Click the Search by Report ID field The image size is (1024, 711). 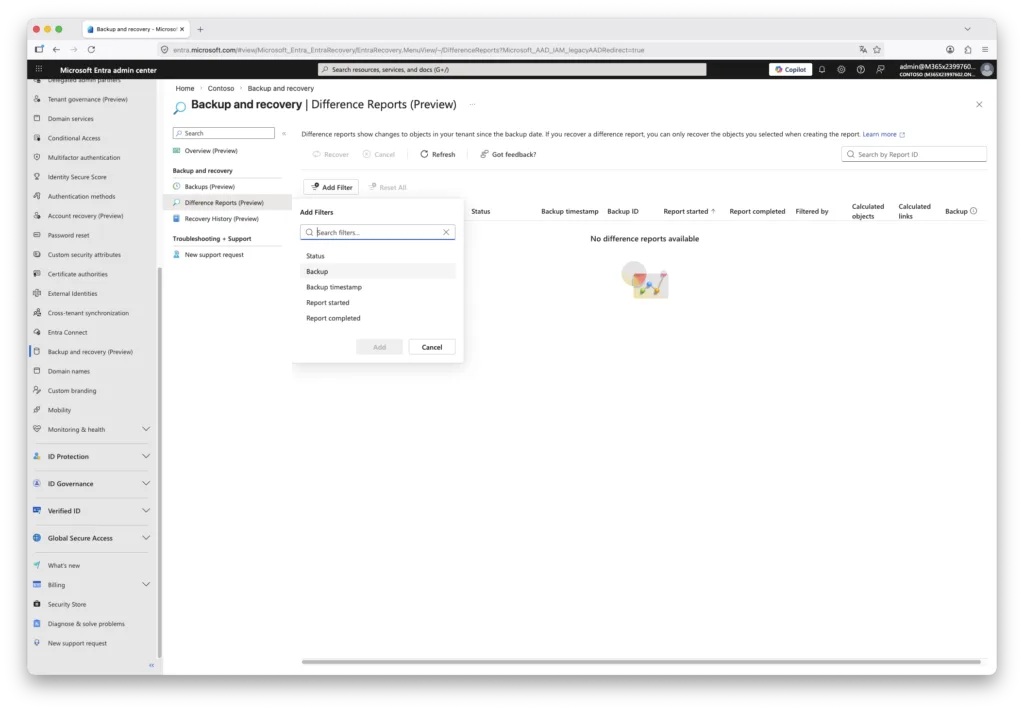tap(913, 154)
